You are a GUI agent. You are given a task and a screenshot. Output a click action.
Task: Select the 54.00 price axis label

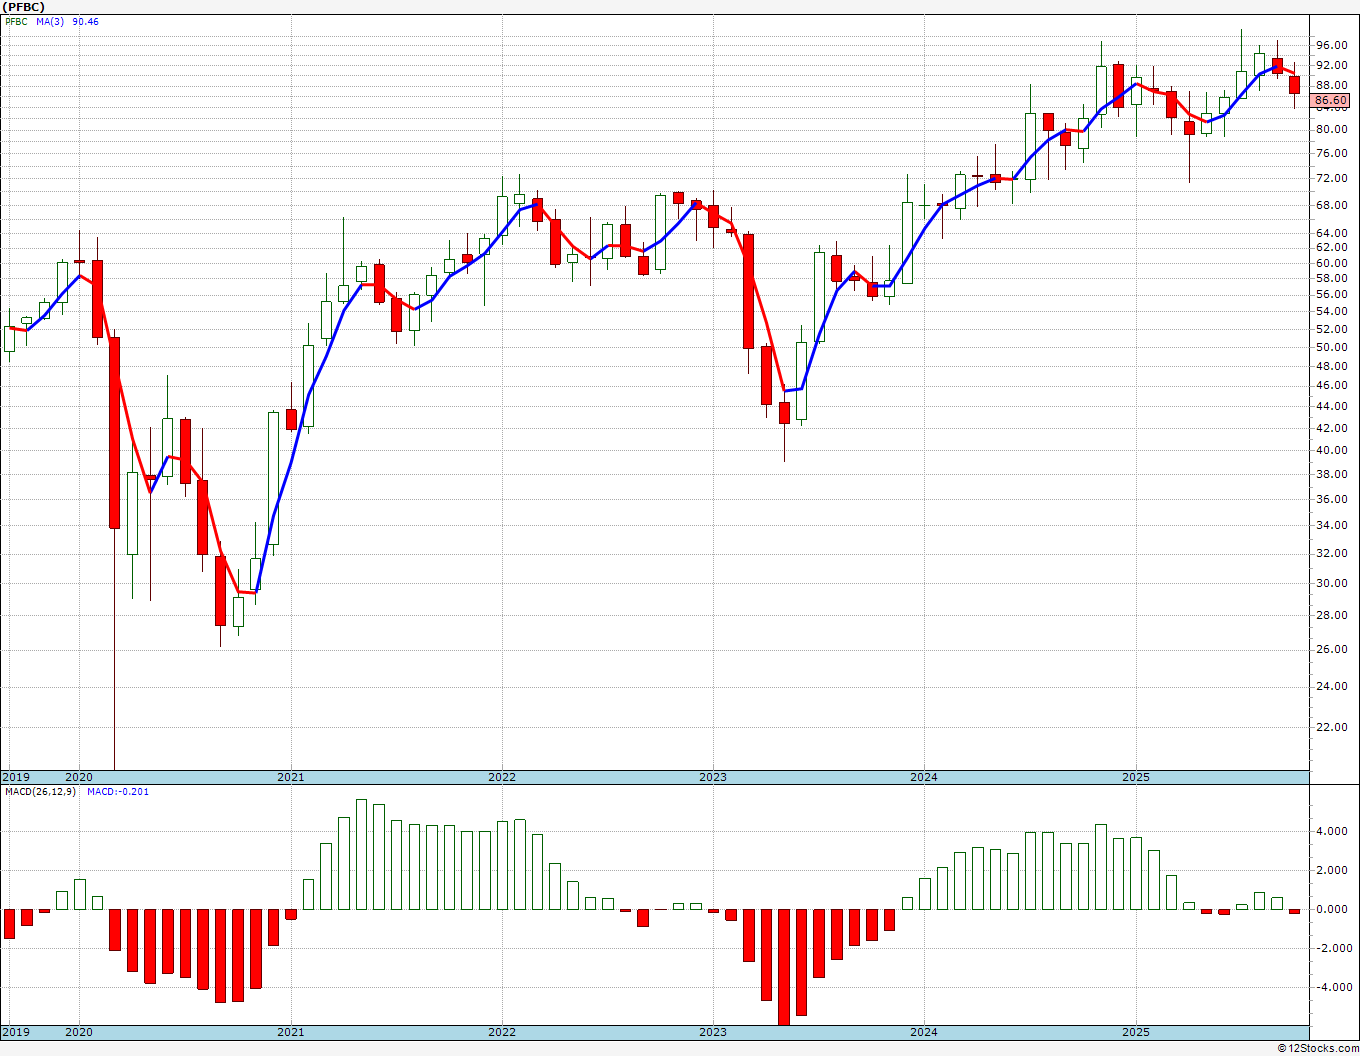[x=1332, y=311]
